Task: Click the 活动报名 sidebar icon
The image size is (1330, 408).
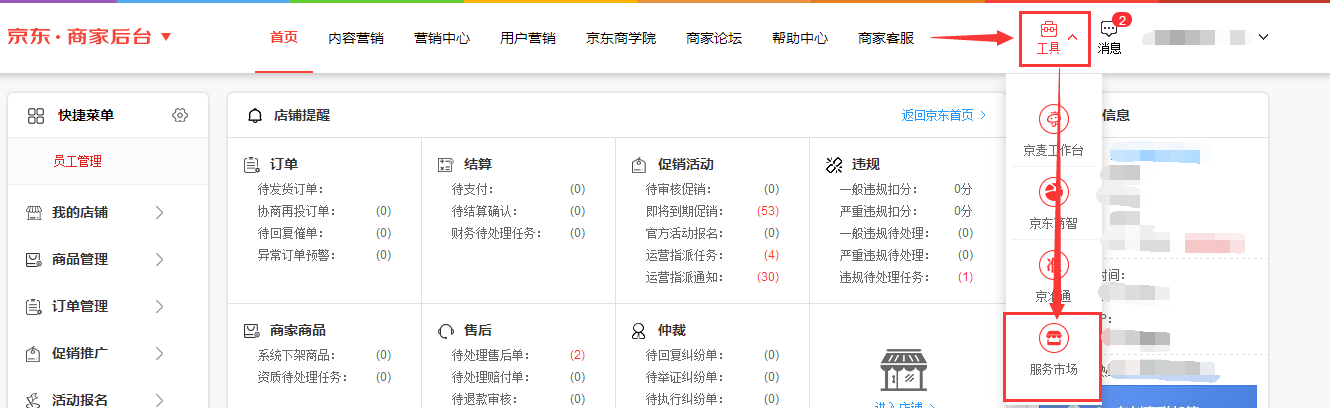Action: click(x=33, y=400)
